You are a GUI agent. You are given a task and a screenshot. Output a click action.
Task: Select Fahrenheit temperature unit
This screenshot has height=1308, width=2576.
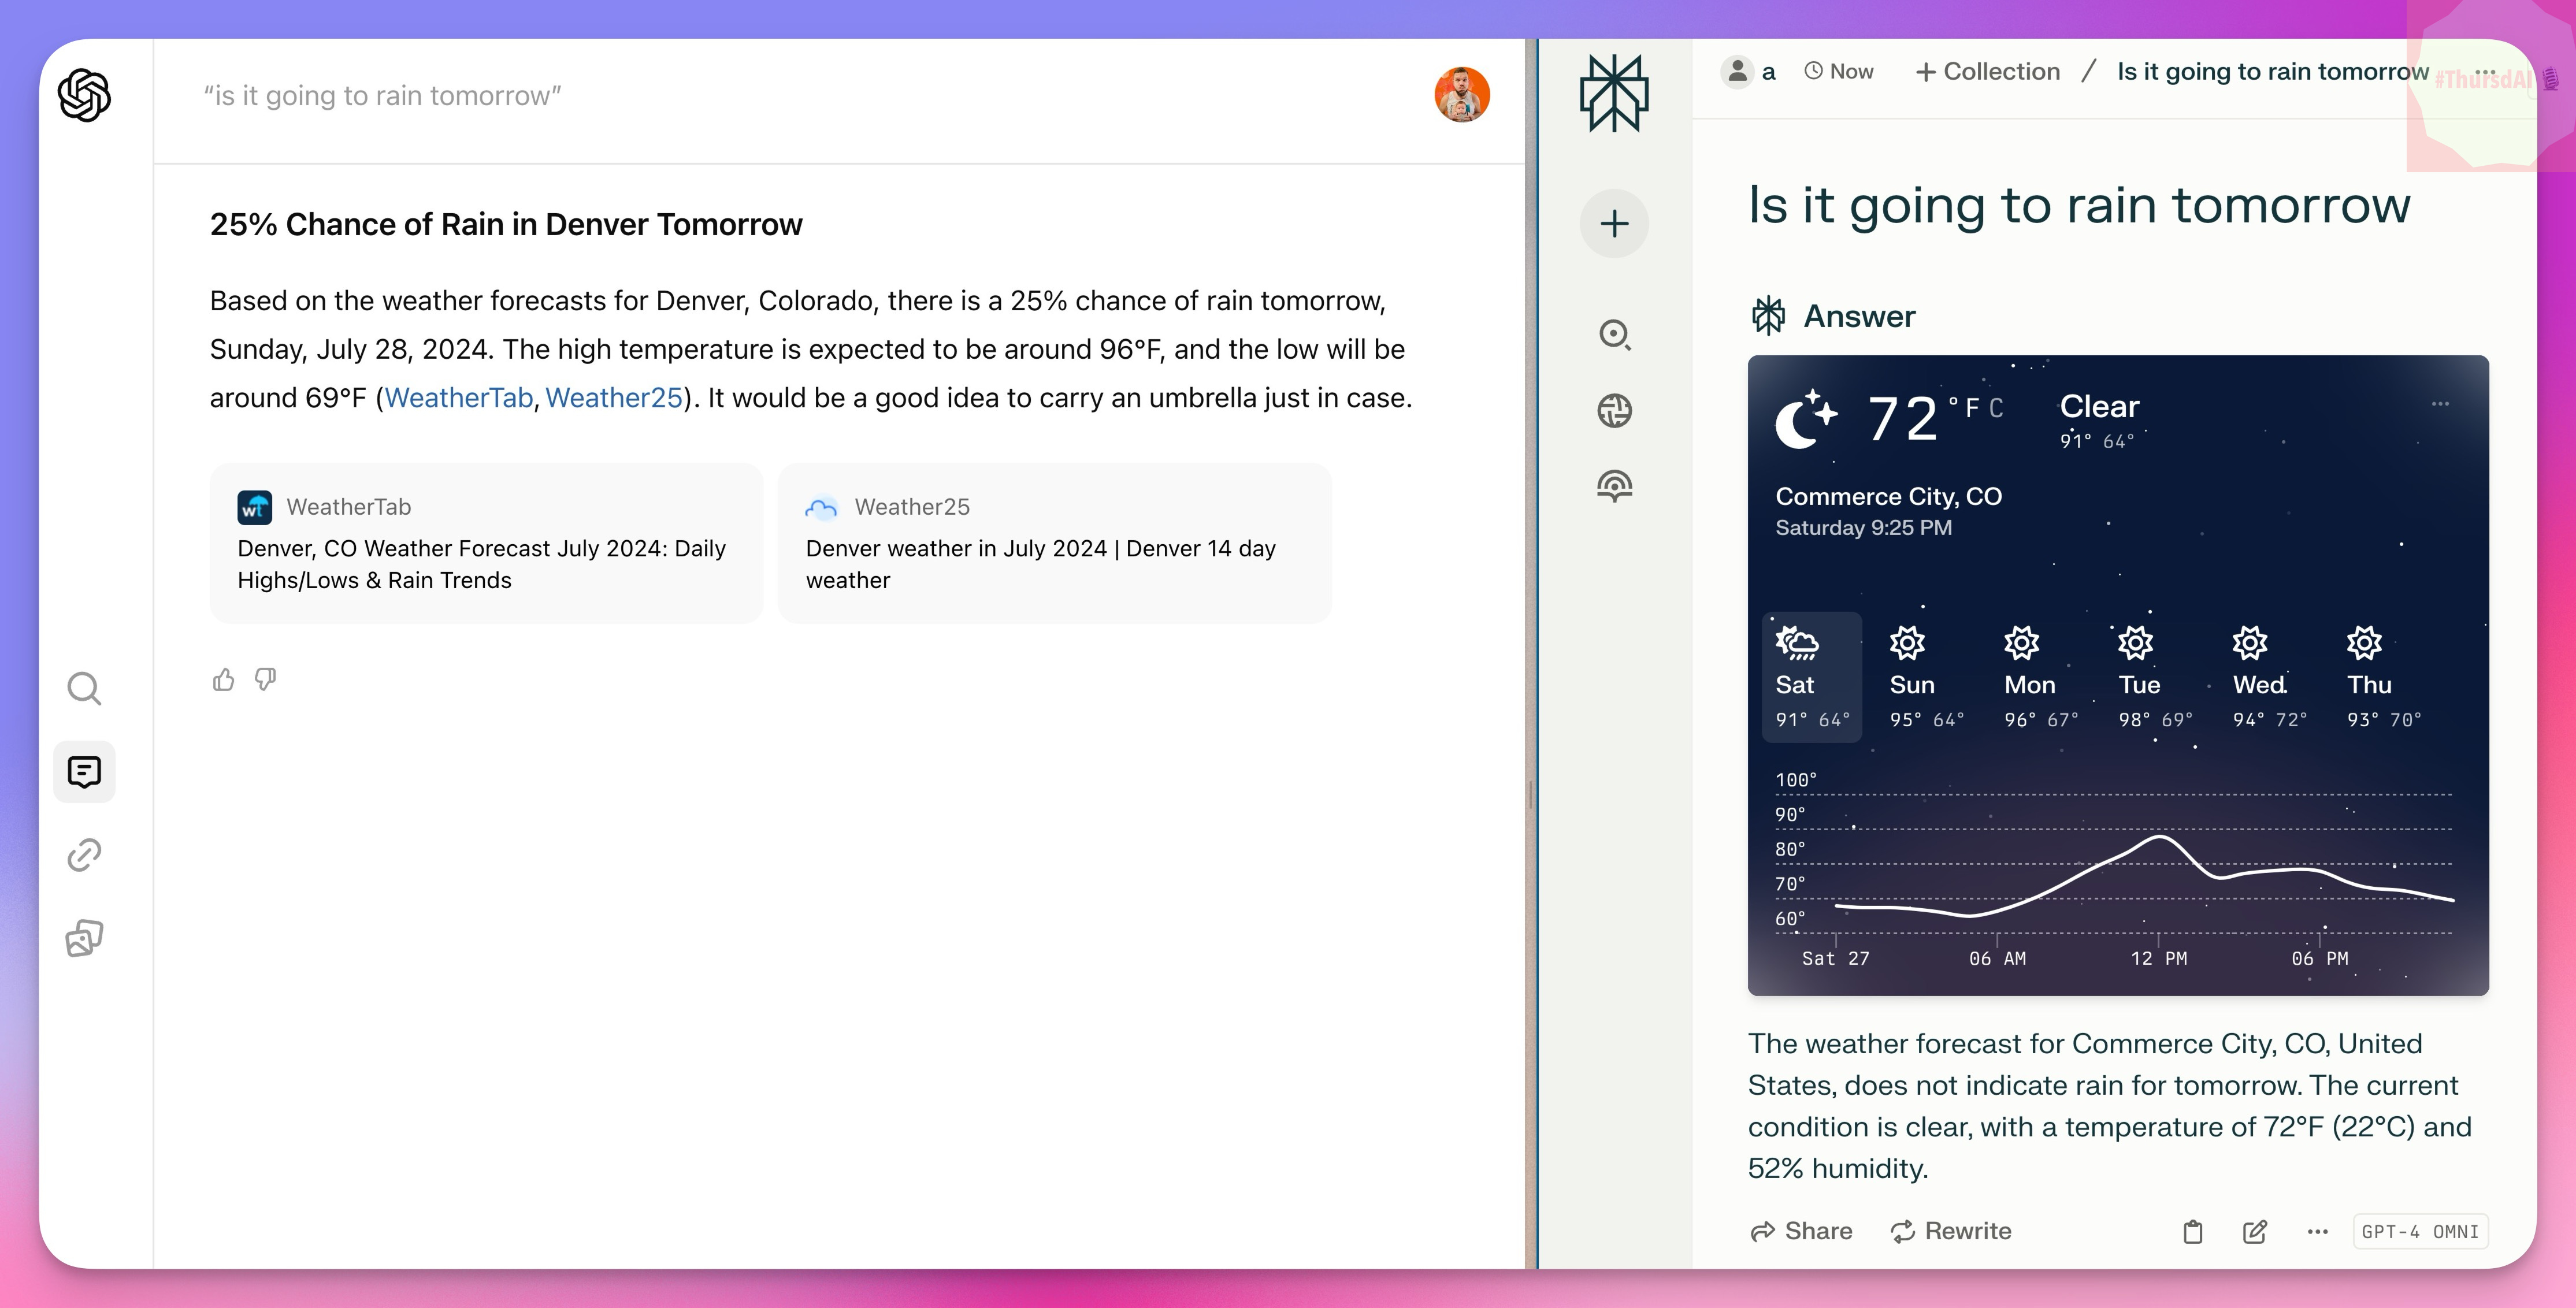pos(1972,408)
